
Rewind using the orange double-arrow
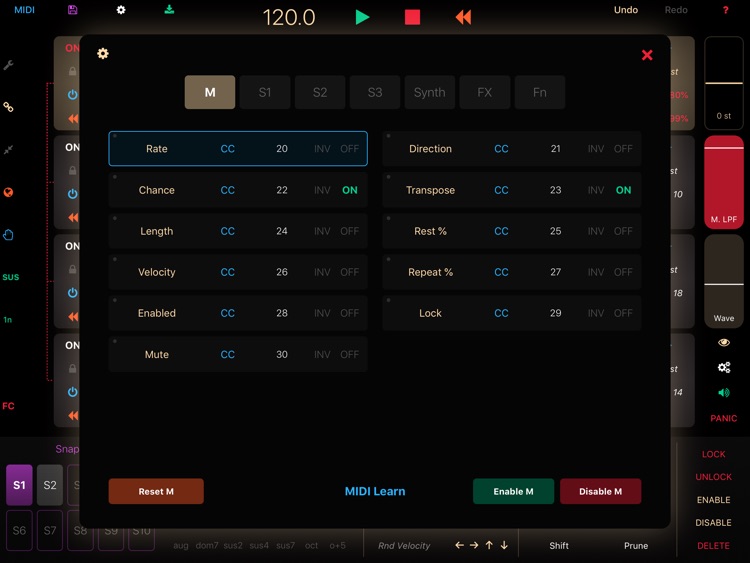(x=463, y=17)
